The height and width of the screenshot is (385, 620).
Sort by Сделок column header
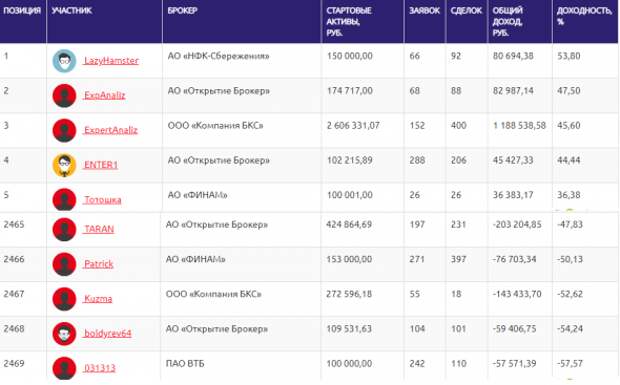coord(466,11)
